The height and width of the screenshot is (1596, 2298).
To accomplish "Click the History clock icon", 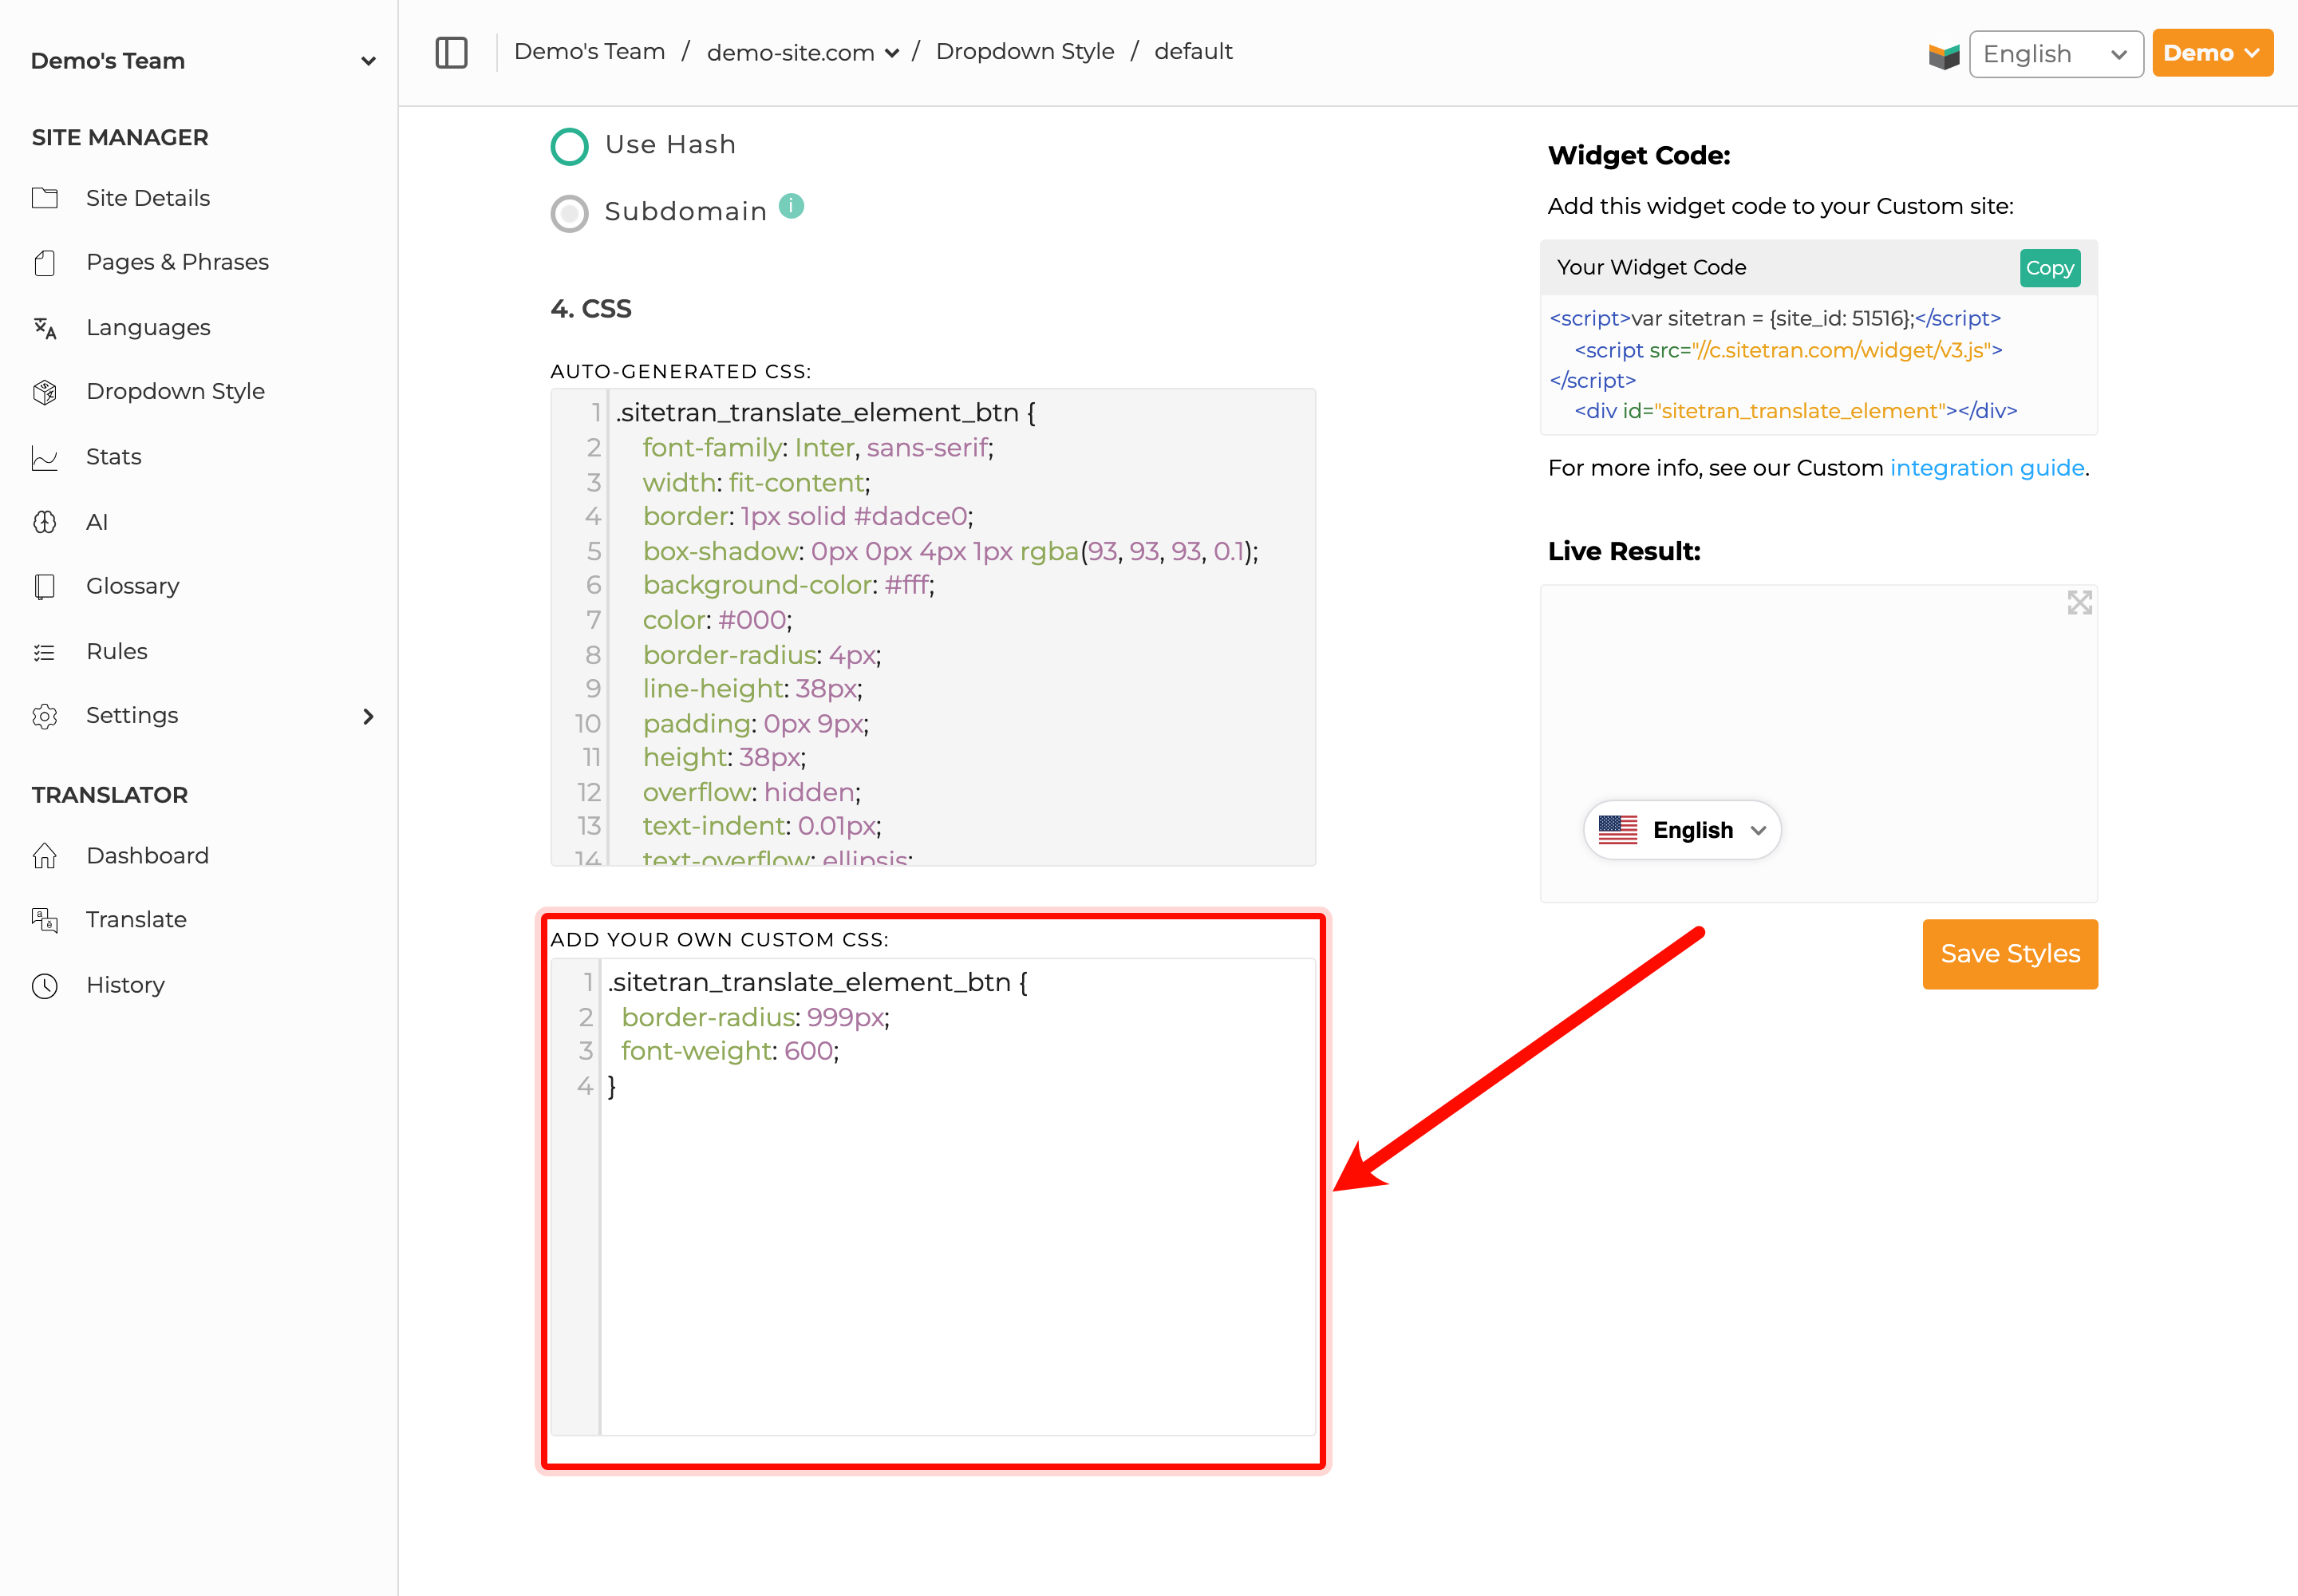I will (x=45, y=986).
